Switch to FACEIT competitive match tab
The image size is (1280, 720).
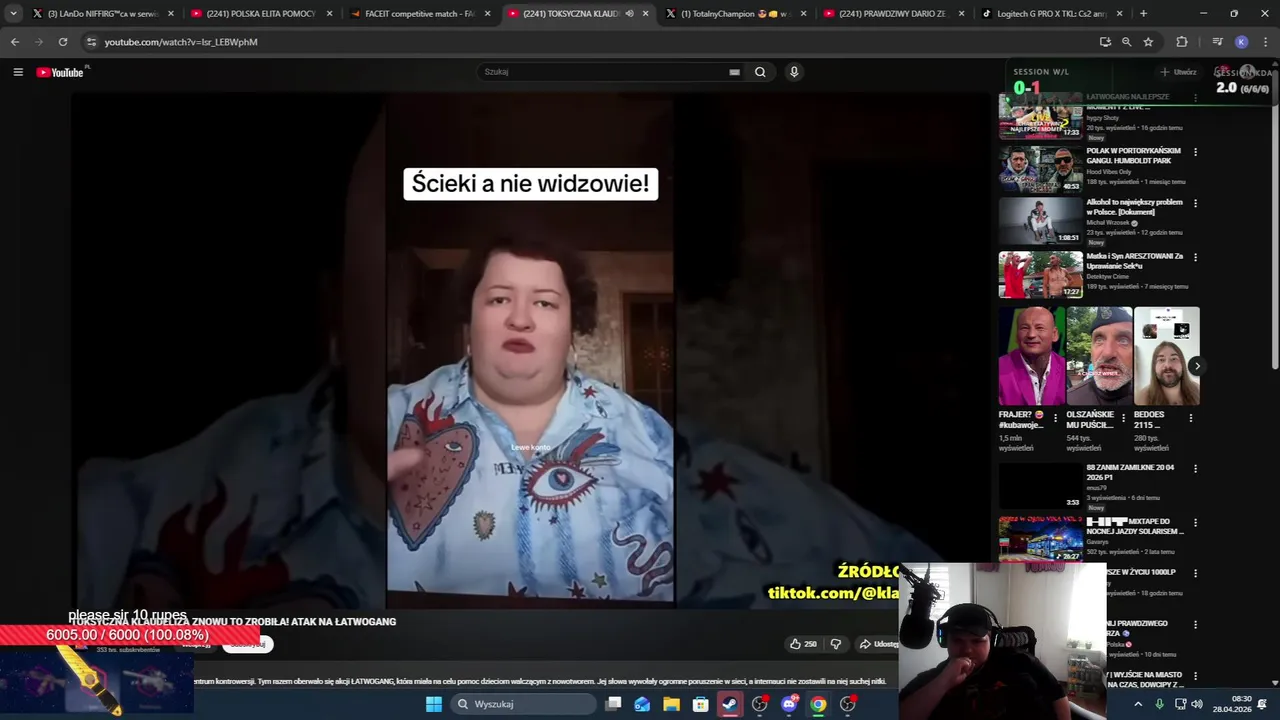(x=420, y=13)
